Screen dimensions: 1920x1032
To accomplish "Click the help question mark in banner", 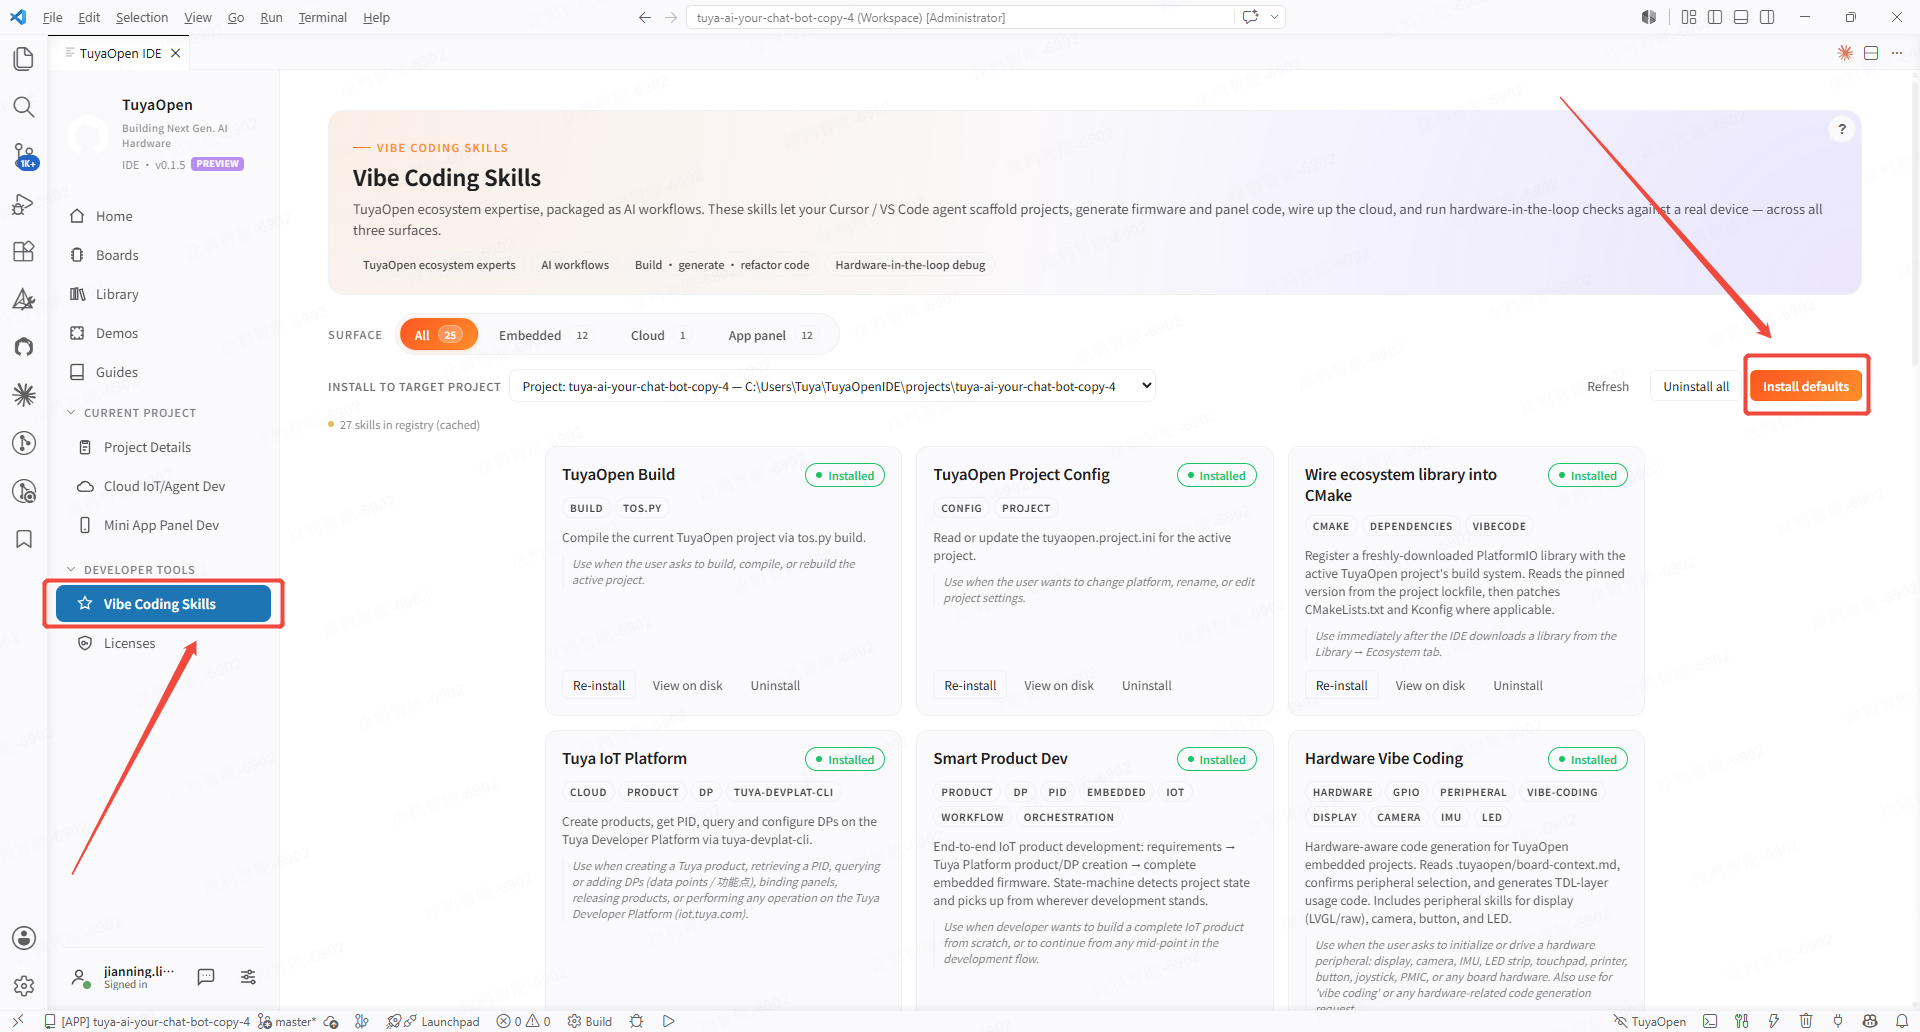I will pyautogui.click(x=1842, y=129).
